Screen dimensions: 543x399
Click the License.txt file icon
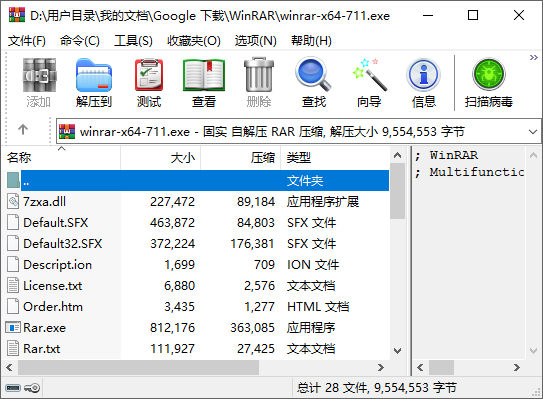click(x=13, y=286)
